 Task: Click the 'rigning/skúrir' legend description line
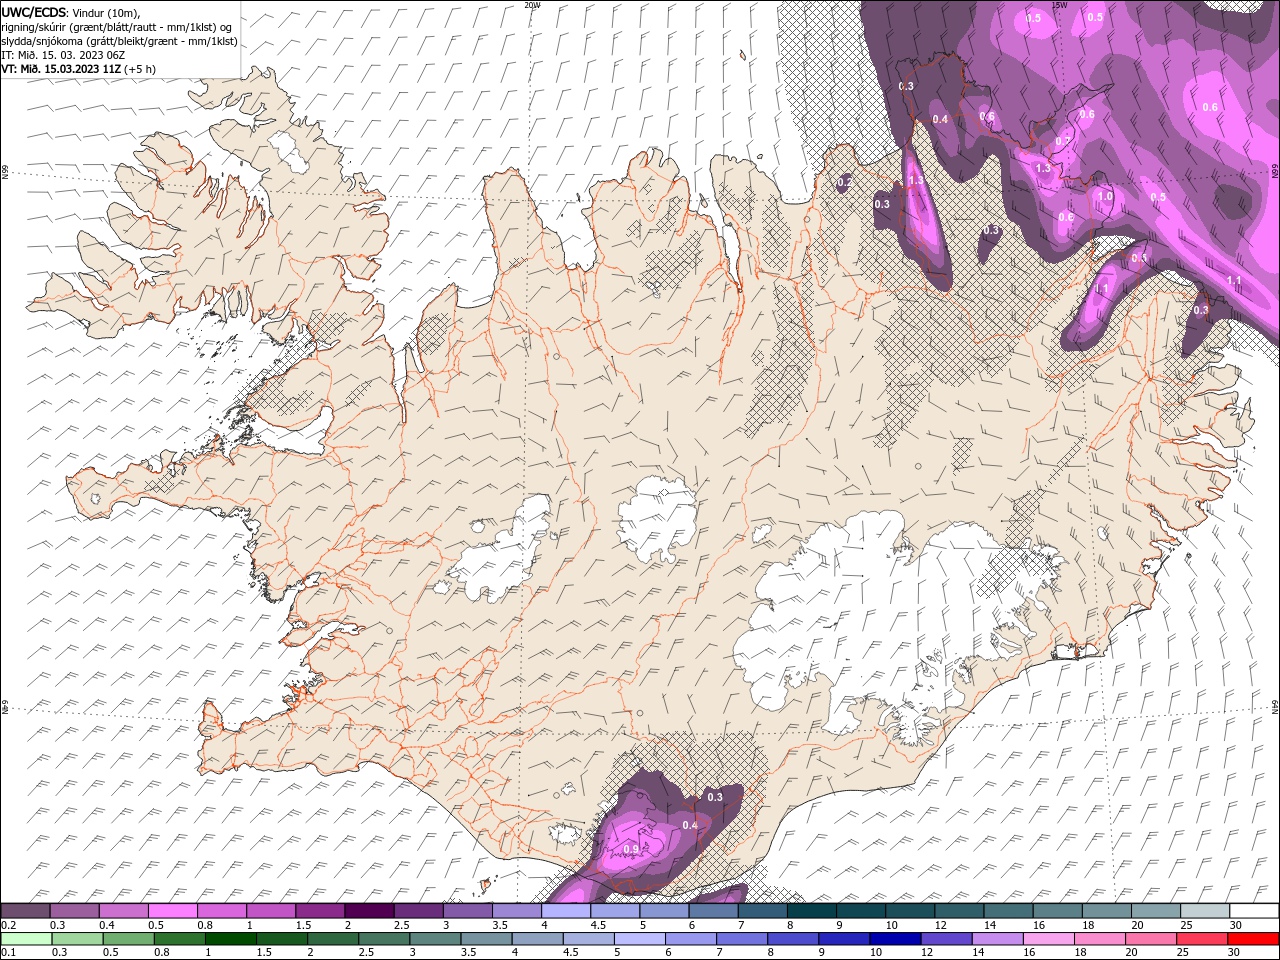pyautogui.click(x=117, y=26)
